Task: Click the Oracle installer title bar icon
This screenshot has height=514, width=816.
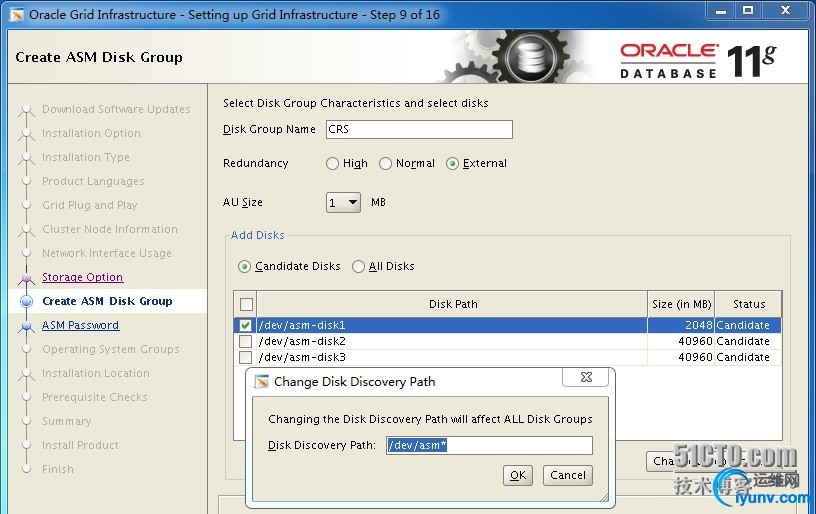Action: click(17, 15)
